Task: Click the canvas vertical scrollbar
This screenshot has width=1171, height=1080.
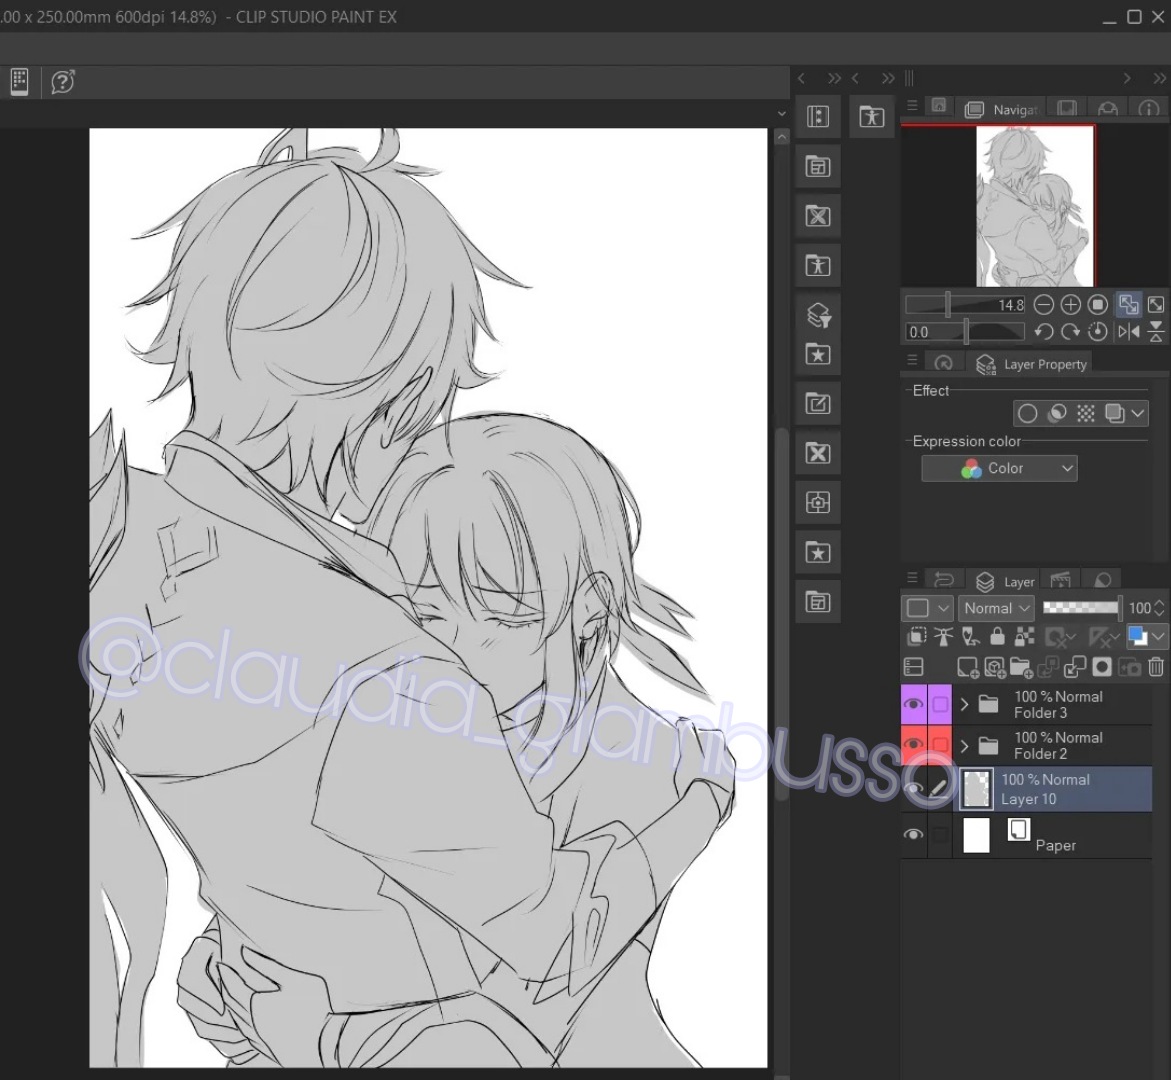Action: point(781,612)
